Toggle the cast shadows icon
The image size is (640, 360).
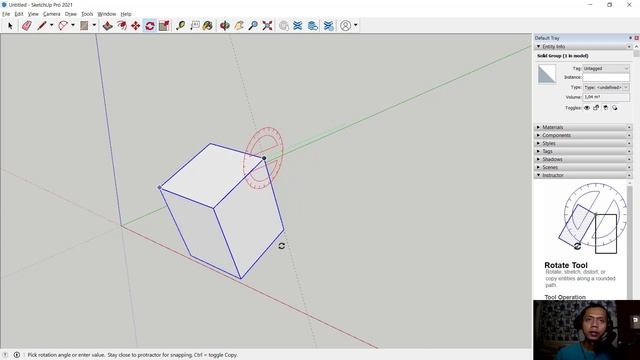pyautogui.click(x=615, y=108)
